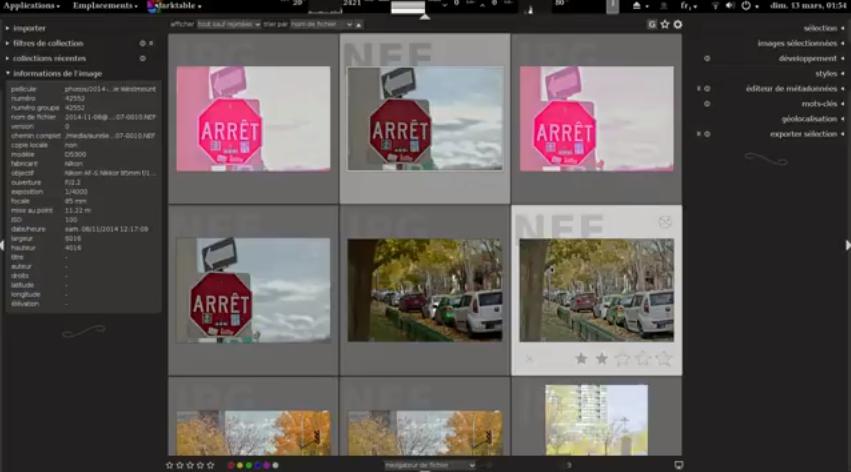Set third star rating on highlighted thumbnail
Image resolution: width=851 pixels, height=472 pixels.
pyautogui.click(x=623, y=359)
